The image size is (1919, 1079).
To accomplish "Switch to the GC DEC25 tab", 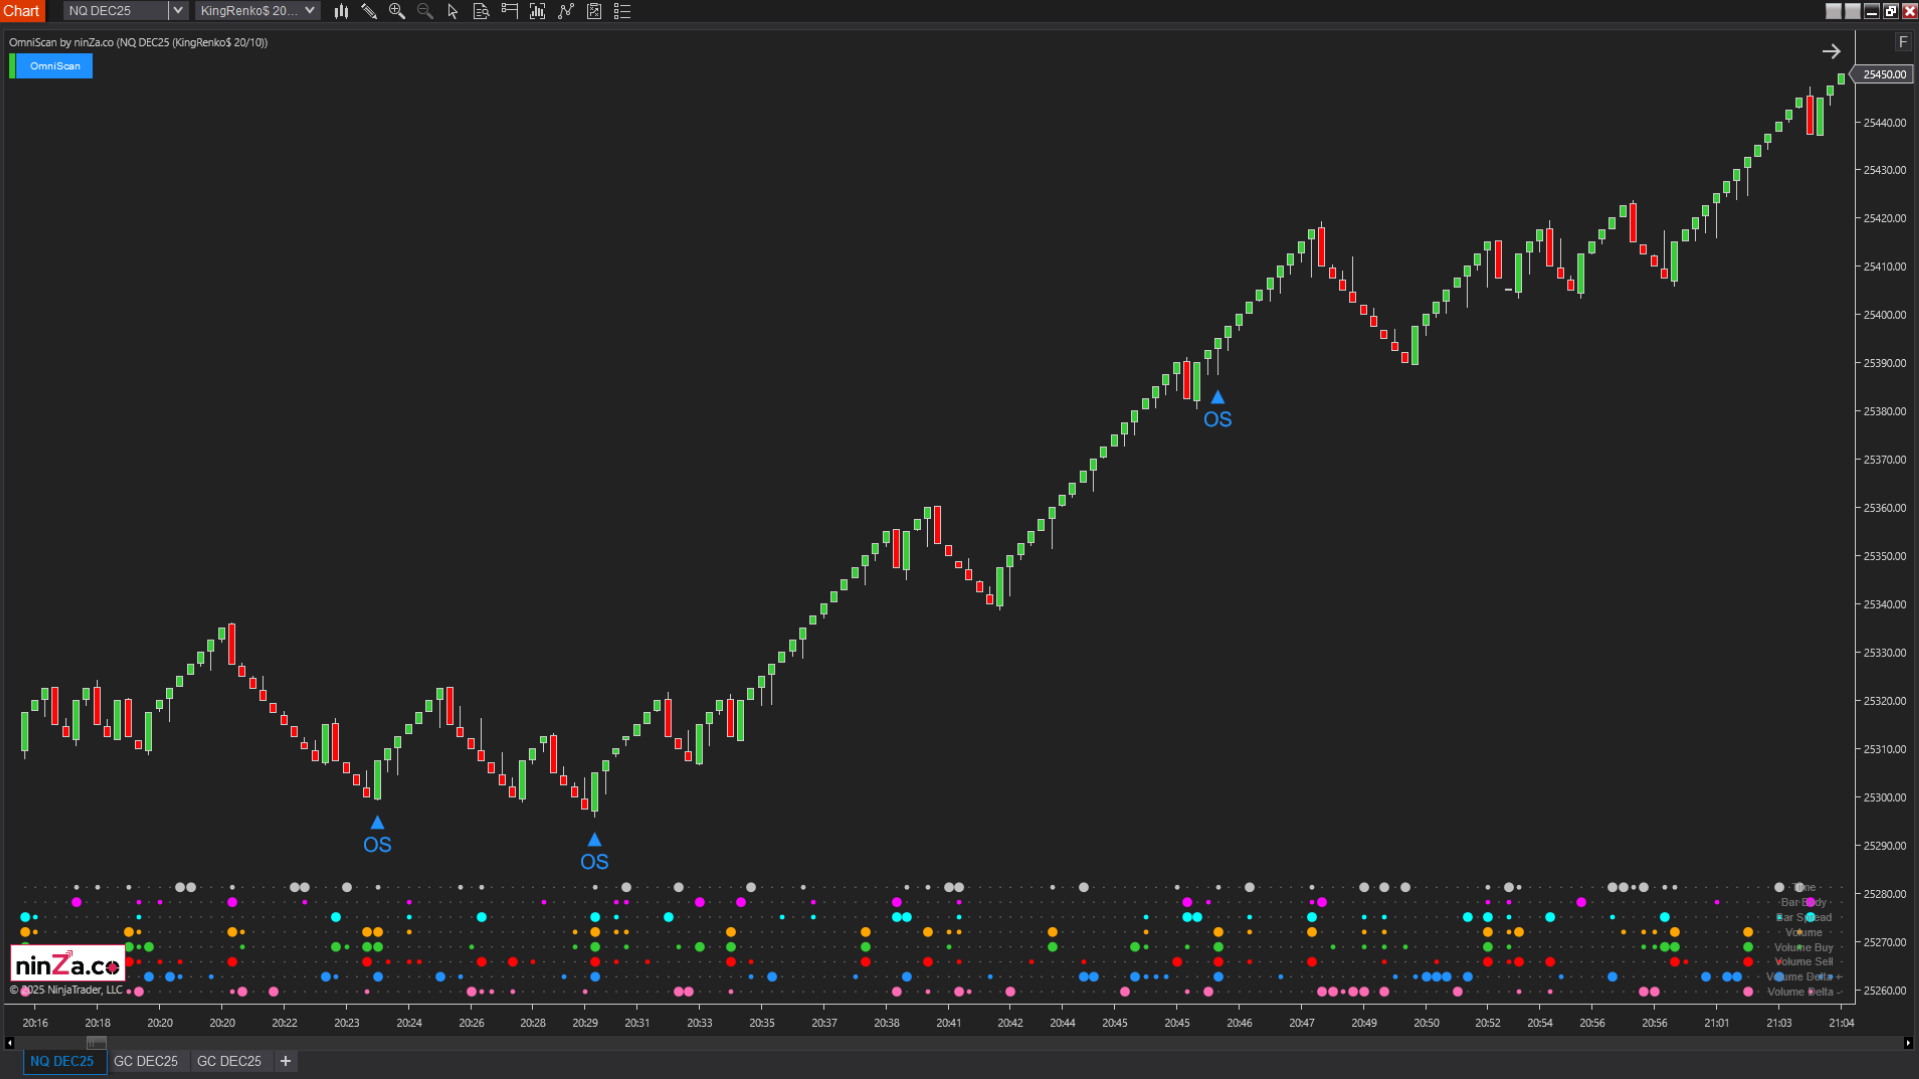I will click(146, 1061).
